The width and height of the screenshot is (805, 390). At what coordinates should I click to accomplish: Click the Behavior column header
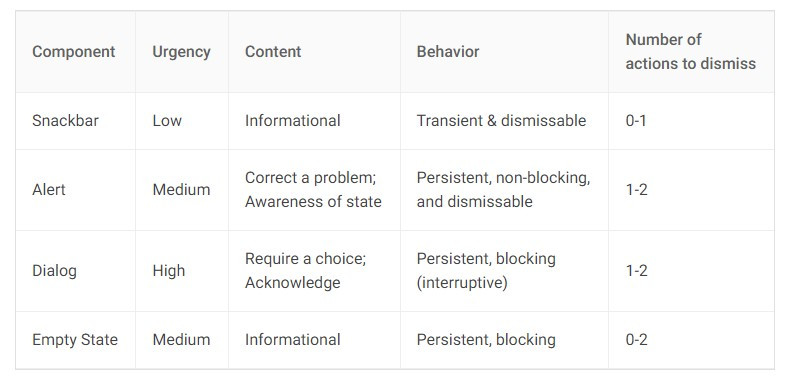448,52
